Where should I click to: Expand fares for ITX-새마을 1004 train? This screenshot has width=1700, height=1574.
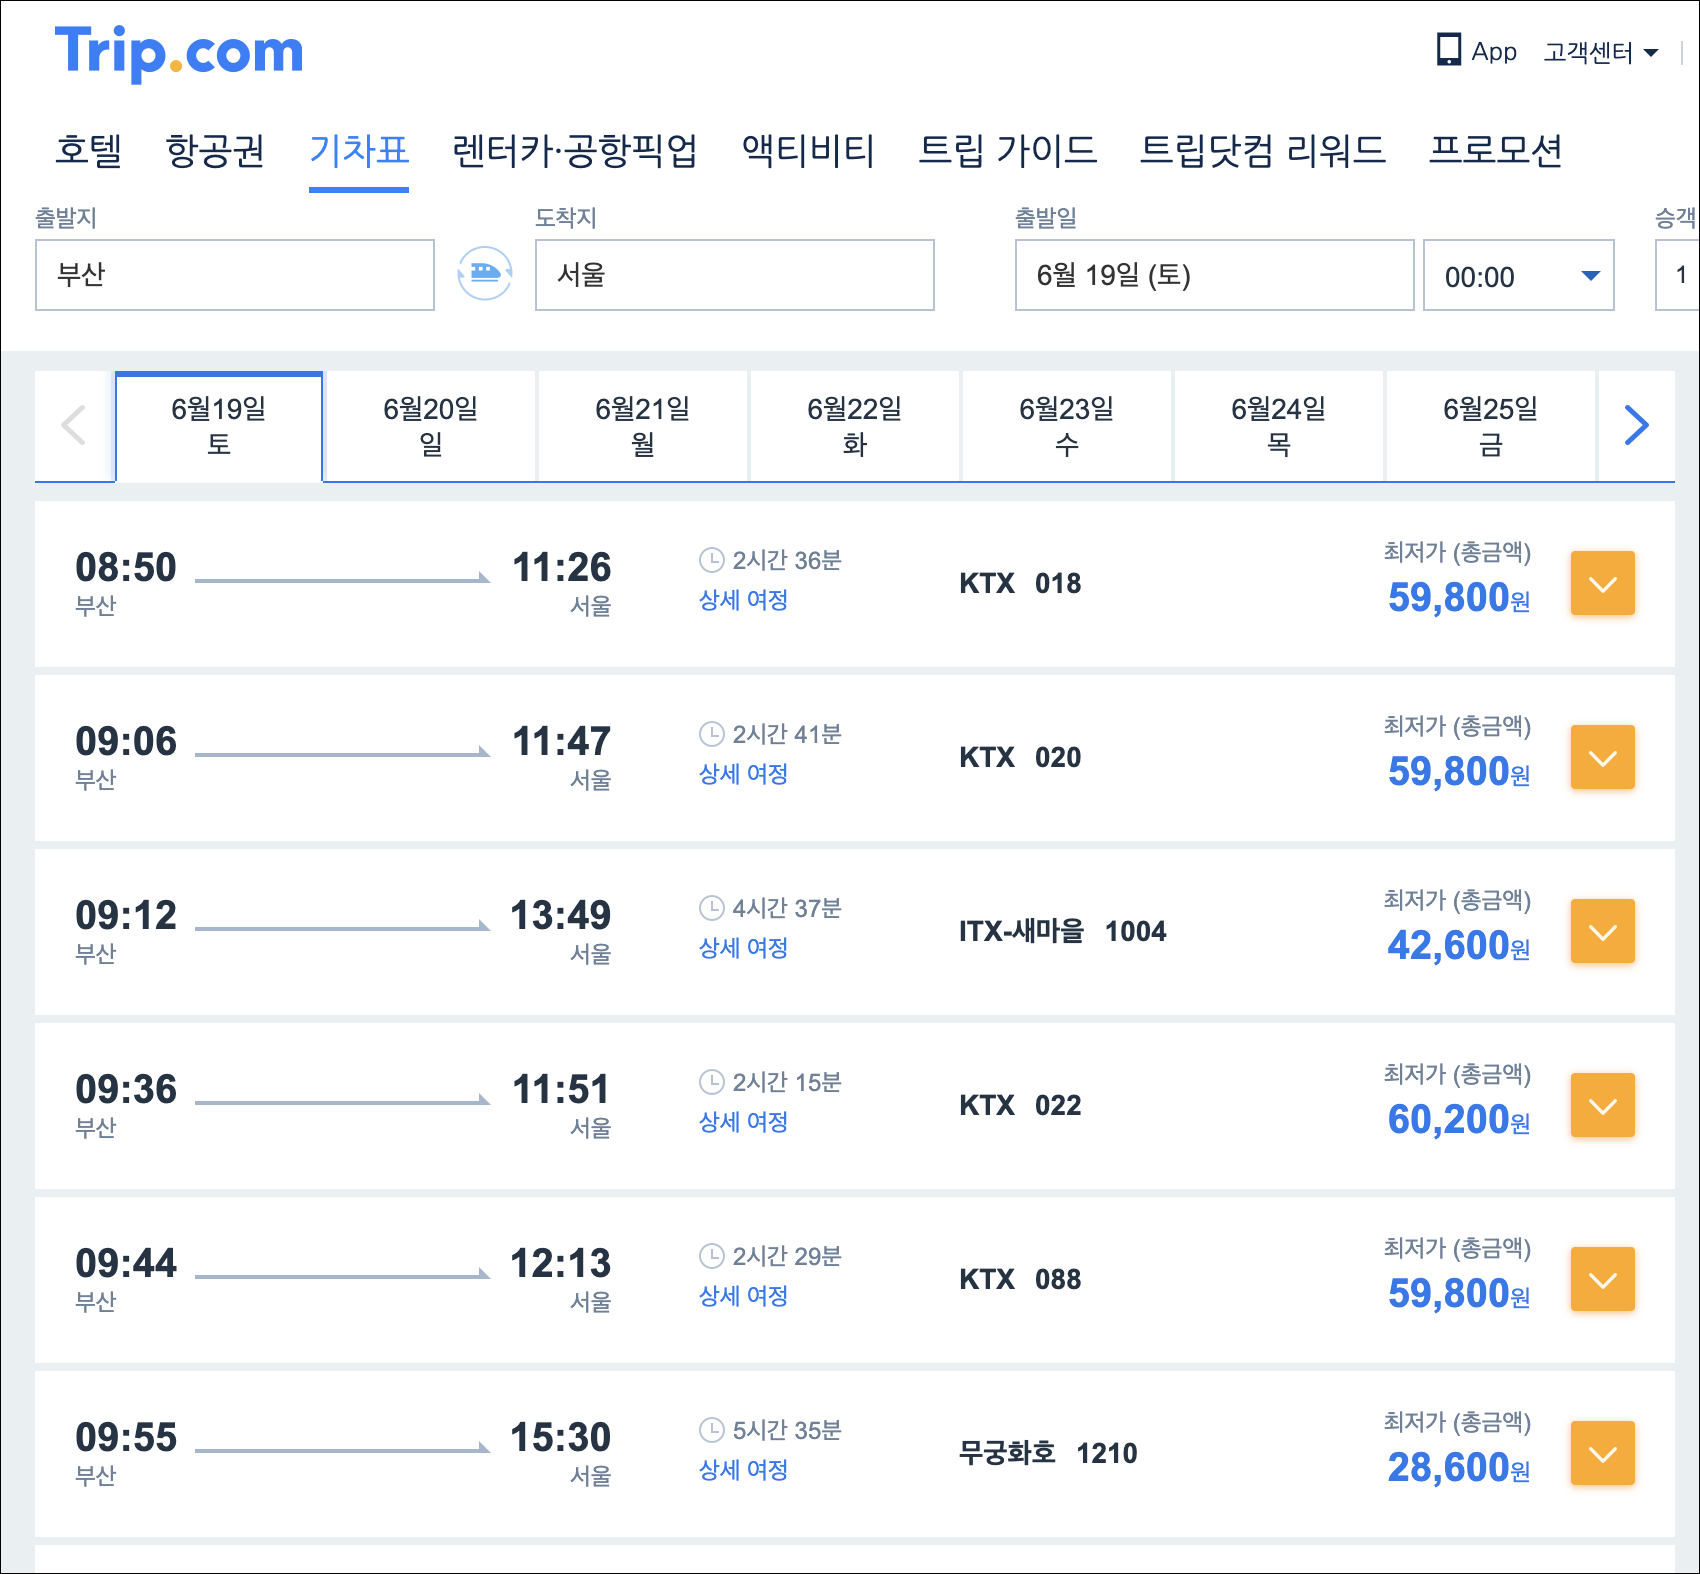coord(1602,931)
